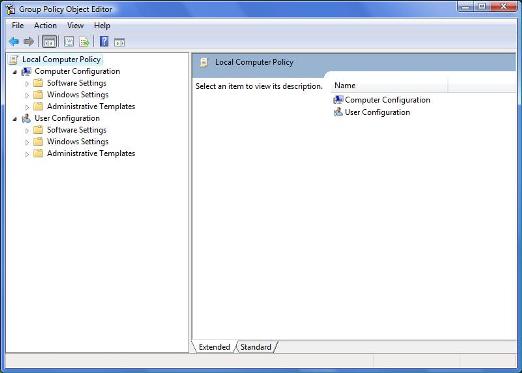Image resolution: width=522 pixels, height=373 pixels.
Task: Toggle the Show/Hide Console Tree button
Action: (50, 42)
